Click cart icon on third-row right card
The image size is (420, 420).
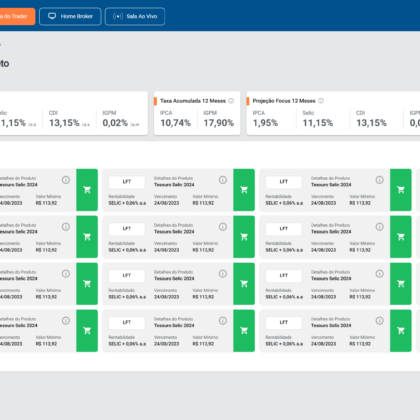(x=401, y=284)
